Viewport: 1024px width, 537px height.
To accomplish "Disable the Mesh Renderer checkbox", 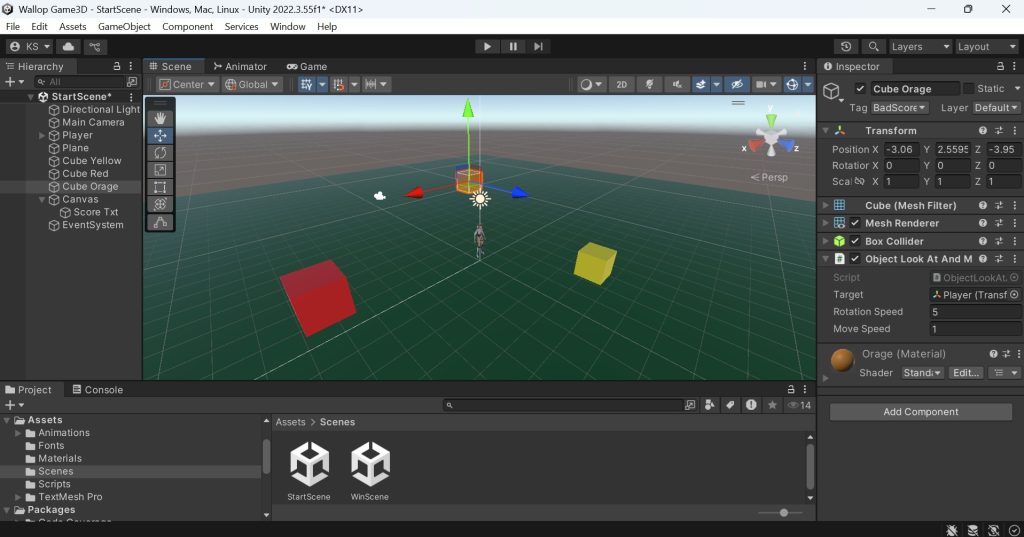I will click(855, 223).
